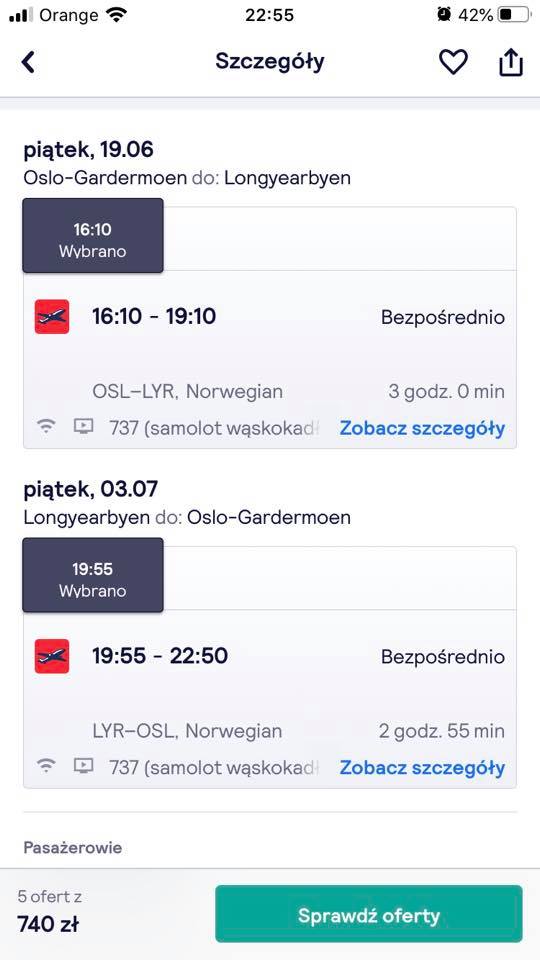Image resolution: width=540 pixels, height=960 pixels.
Task: Tap the battery indicator in status bar
Action: (513, 15)
